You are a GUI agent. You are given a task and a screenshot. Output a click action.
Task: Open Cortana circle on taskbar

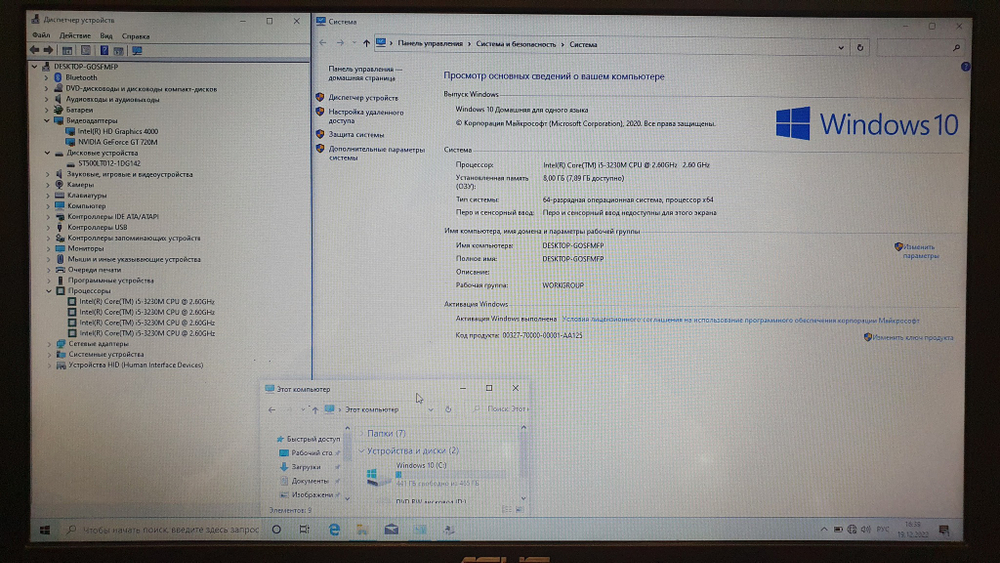(x=276, y=529)
